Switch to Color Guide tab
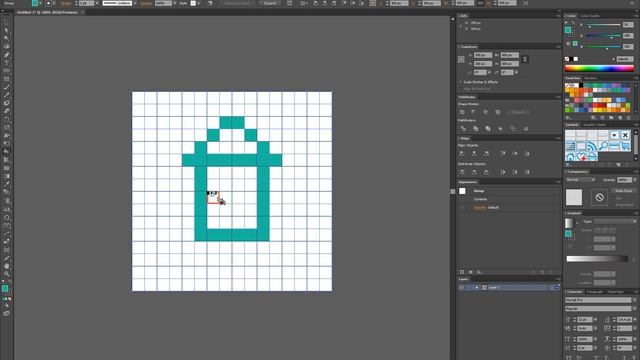640x360 pixels. click(590, 16)
